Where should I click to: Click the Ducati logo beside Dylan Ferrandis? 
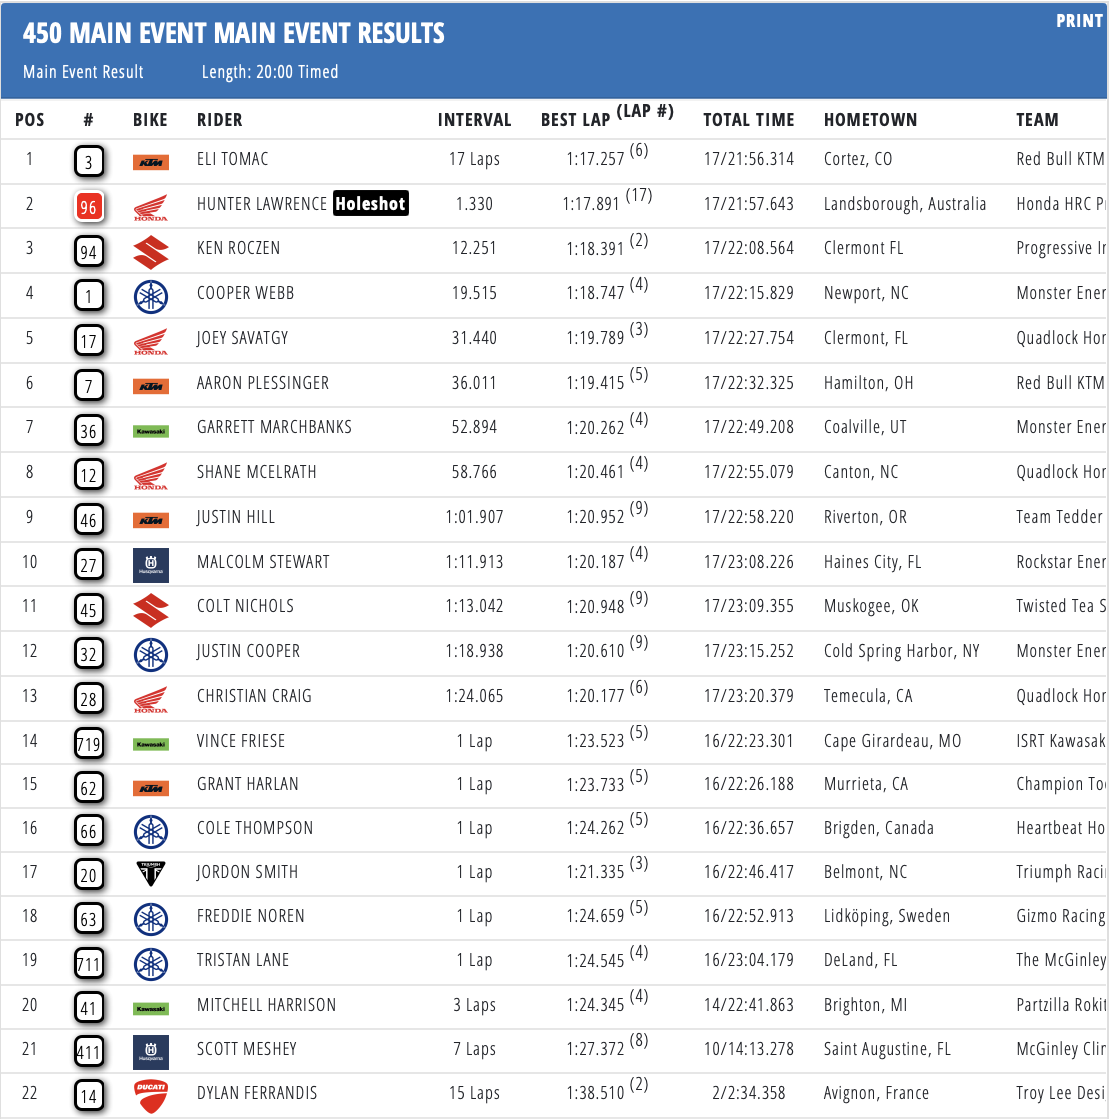[151, 1095]
